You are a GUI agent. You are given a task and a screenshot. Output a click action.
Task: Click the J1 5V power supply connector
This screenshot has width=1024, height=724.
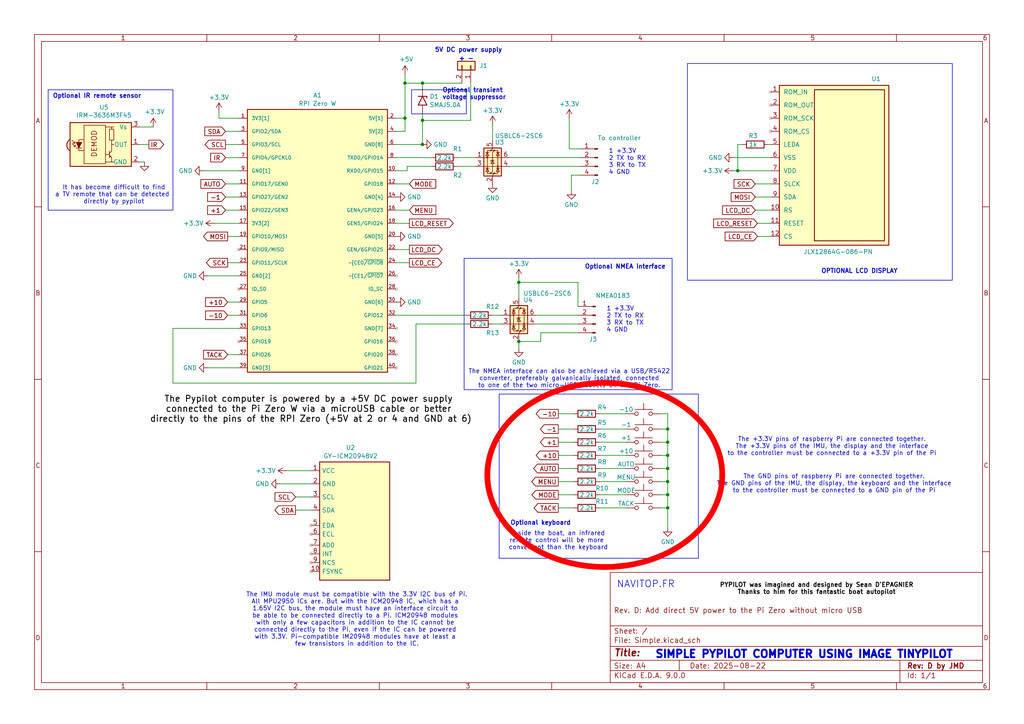point(466,67)
